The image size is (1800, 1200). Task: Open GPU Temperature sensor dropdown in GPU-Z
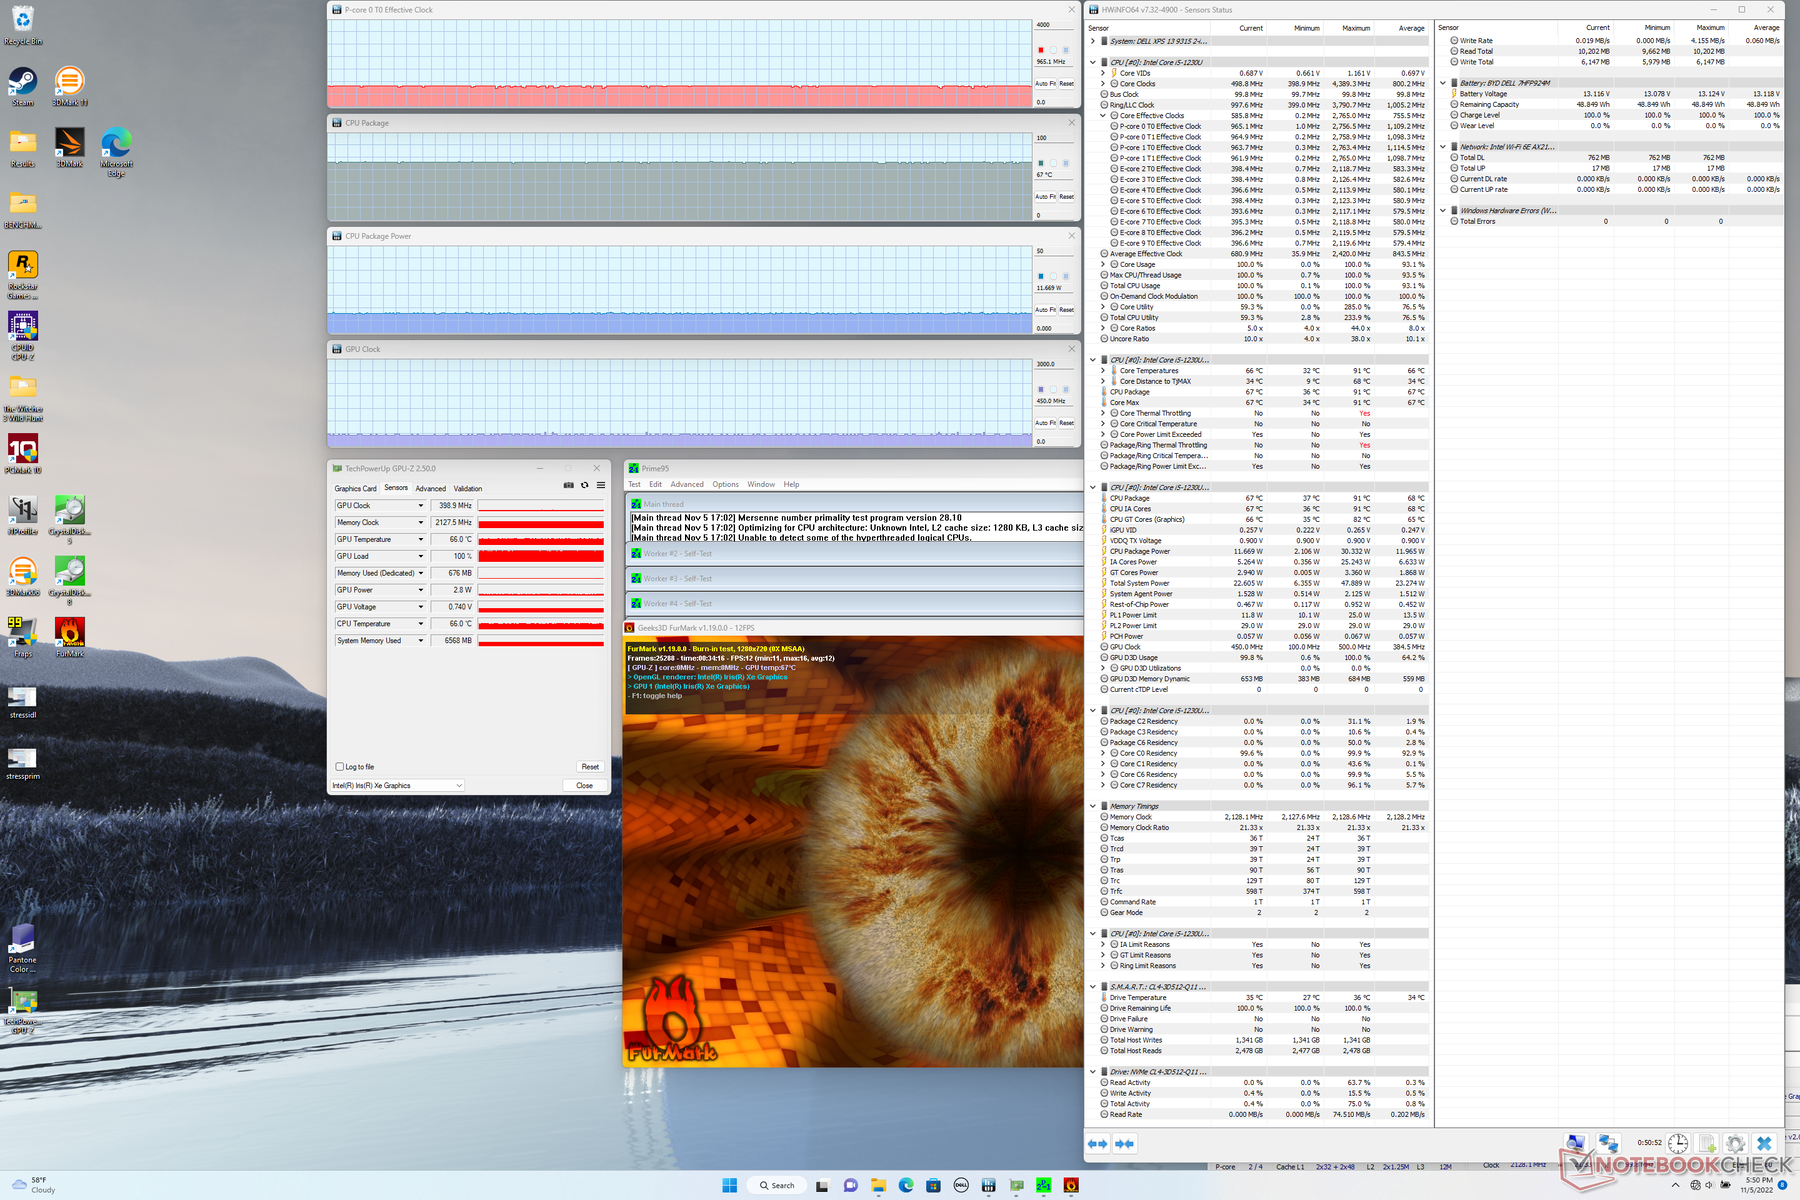coord(421,540)
